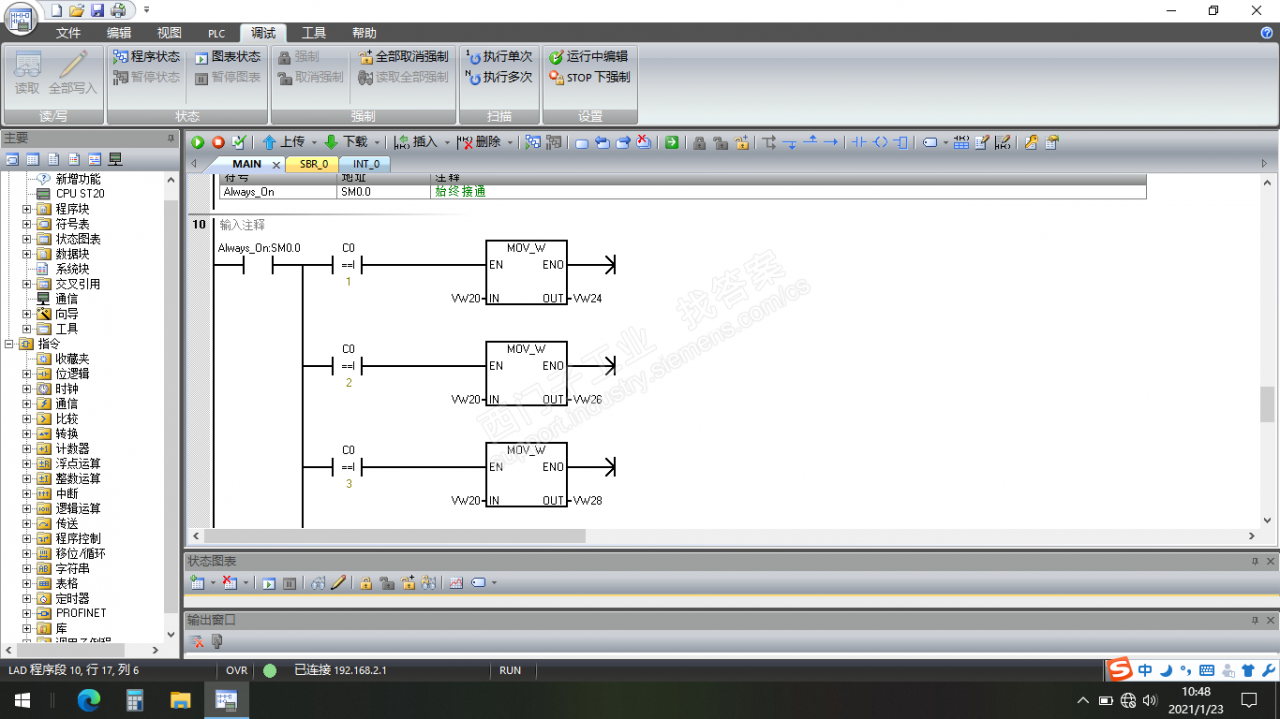
Task: Toggle 程序状态 program status monitoring
Action: pos(146,57)
